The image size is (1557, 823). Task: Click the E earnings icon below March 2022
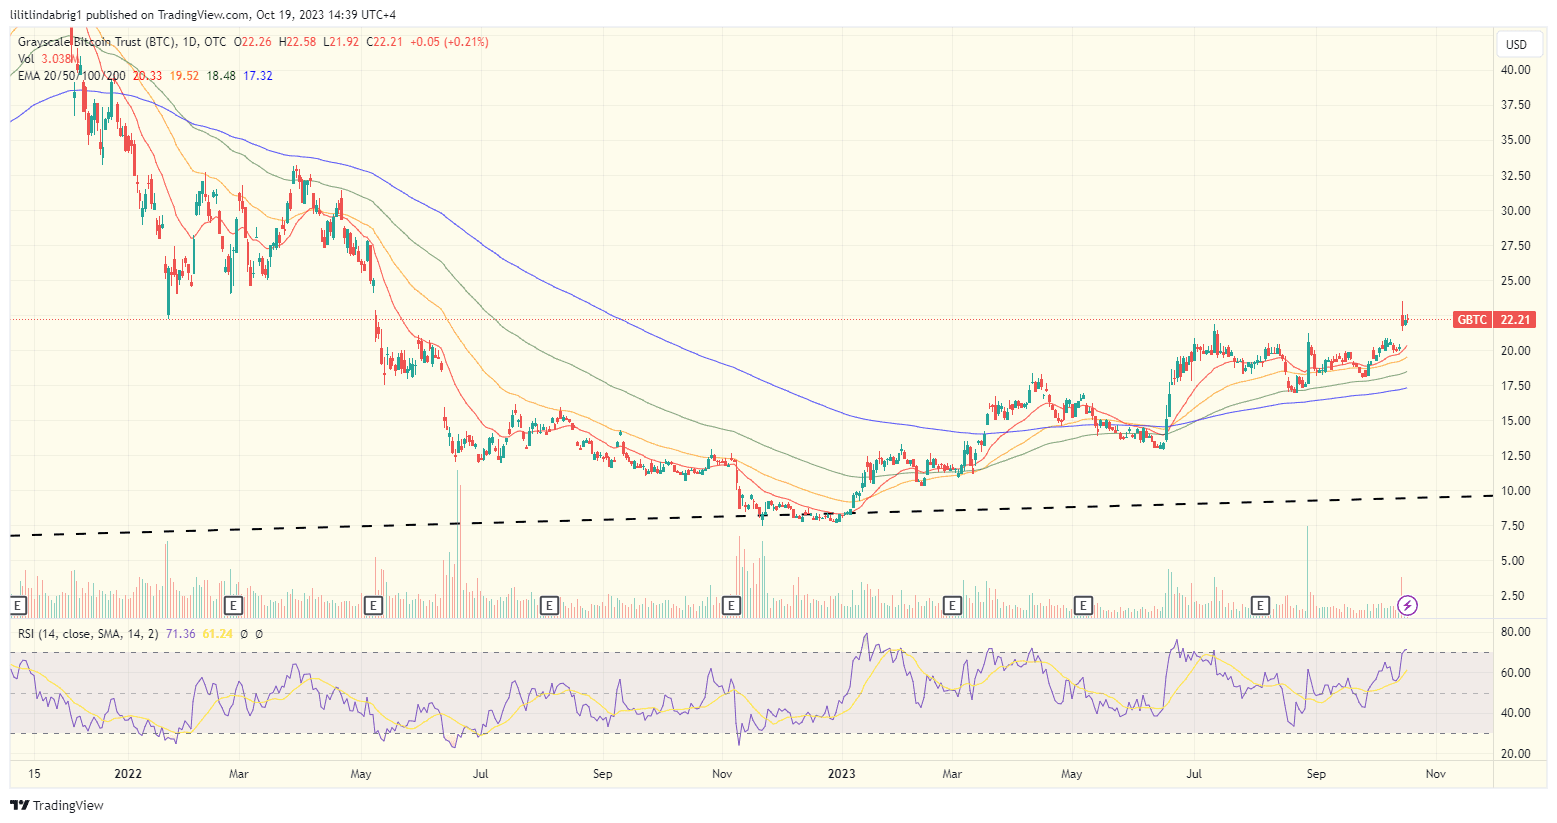pos(232,605)
